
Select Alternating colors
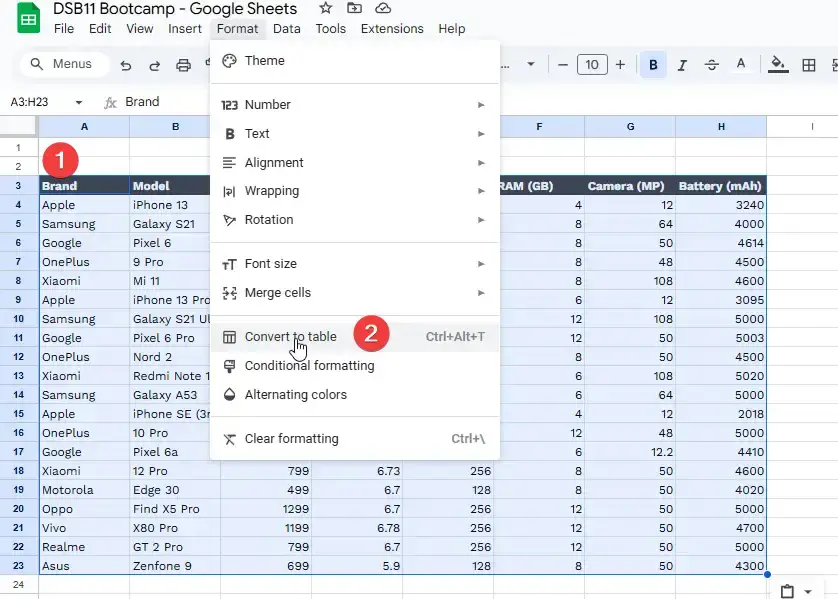pyautogui.click(x=355, y=395)
